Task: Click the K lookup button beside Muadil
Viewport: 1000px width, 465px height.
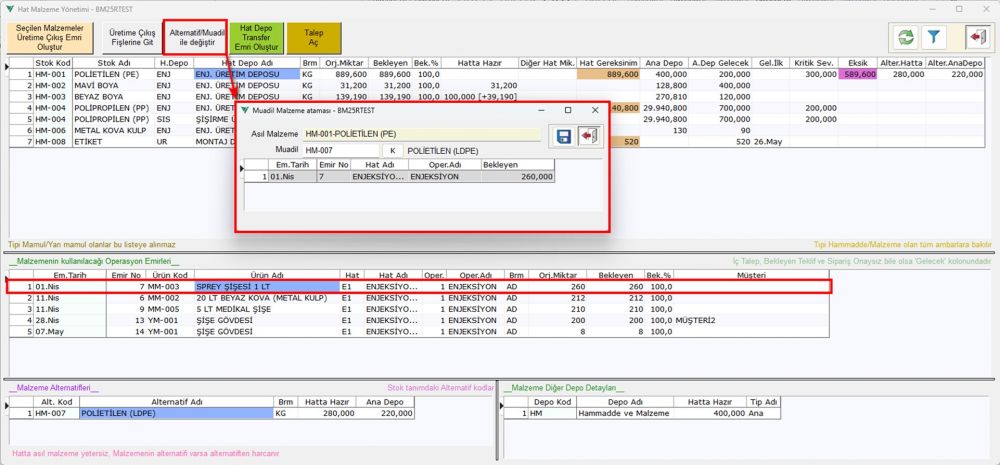Action: click(x=393, y=150)
